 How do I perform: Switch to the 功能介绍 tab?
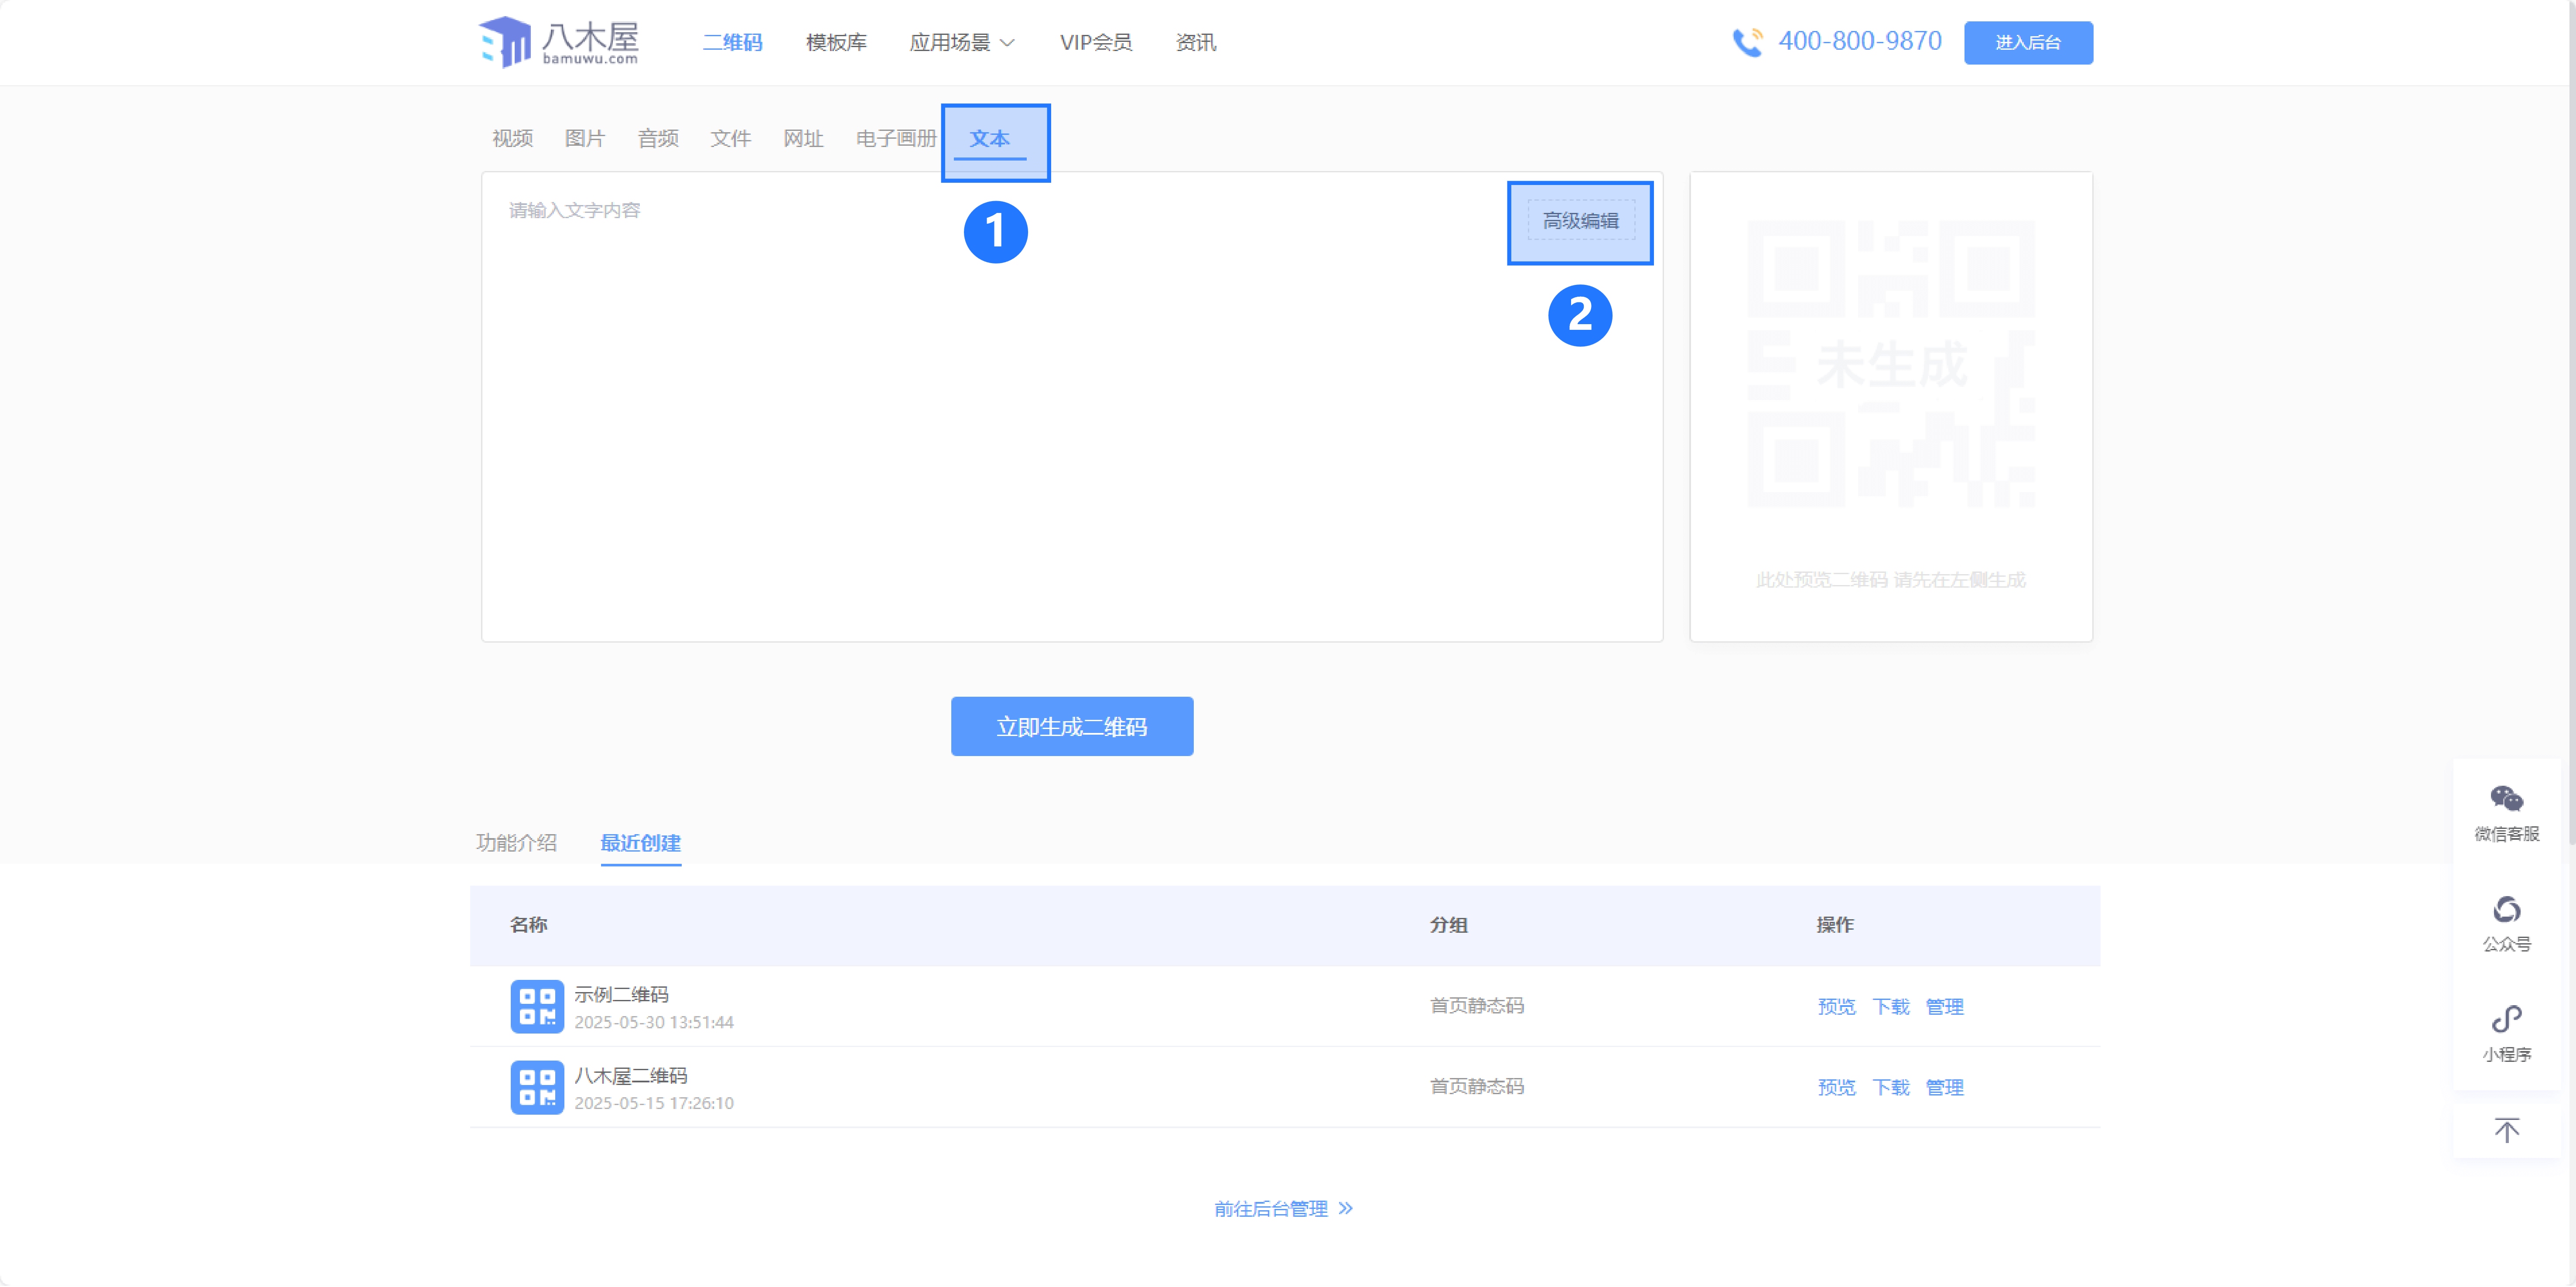(516, 842)
